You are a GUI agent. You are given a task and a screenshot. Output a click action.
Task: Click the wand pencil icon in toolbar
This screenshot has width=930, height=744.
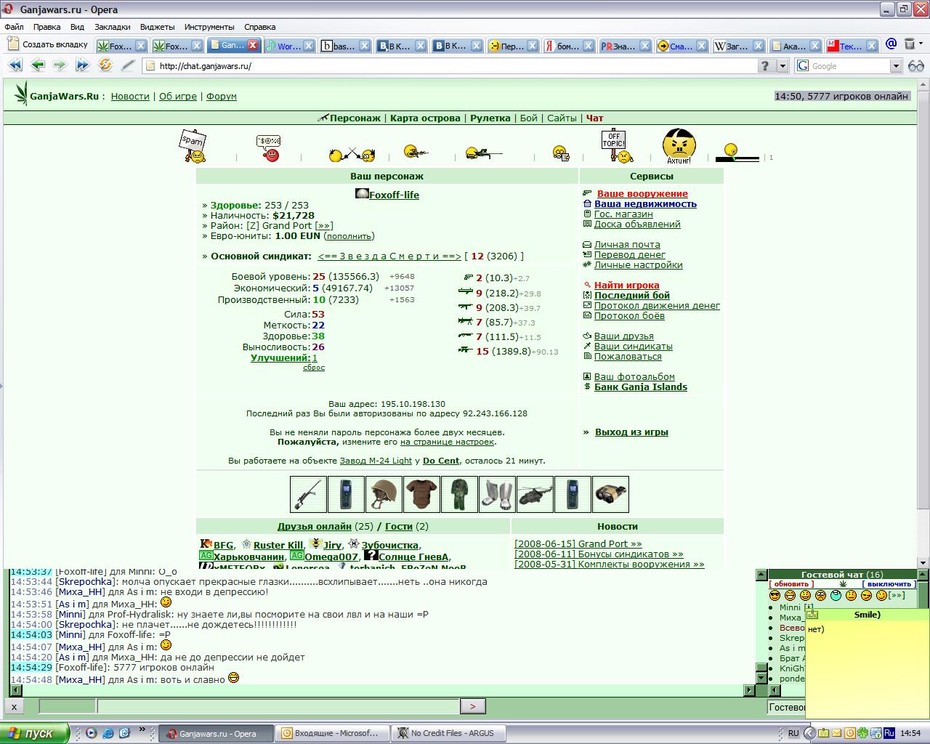coord(128,65)
